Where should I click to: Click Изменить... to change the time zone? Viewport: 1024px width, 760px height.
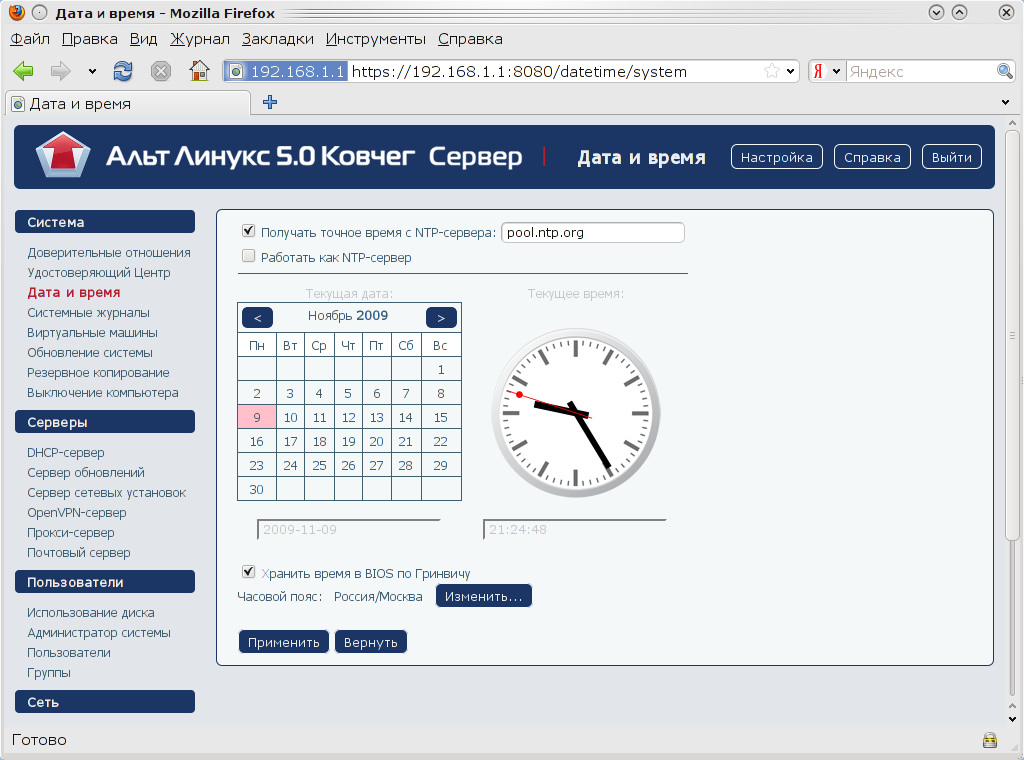(x=484, y=596)
